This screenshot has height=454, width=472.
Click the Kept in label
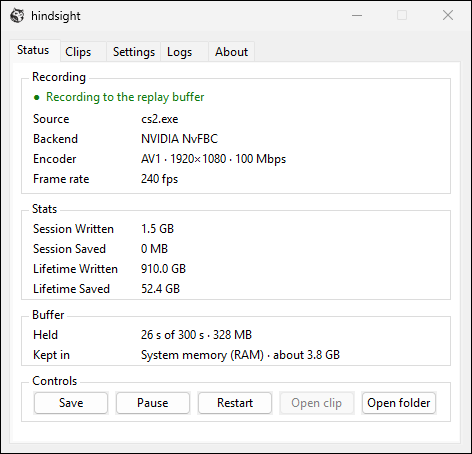51,355
